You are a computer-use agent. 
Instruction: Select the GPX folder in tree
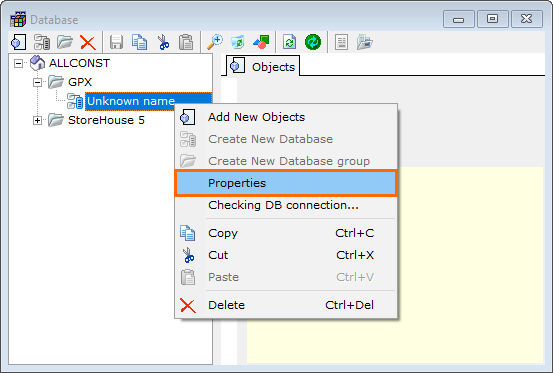point(80,82)
